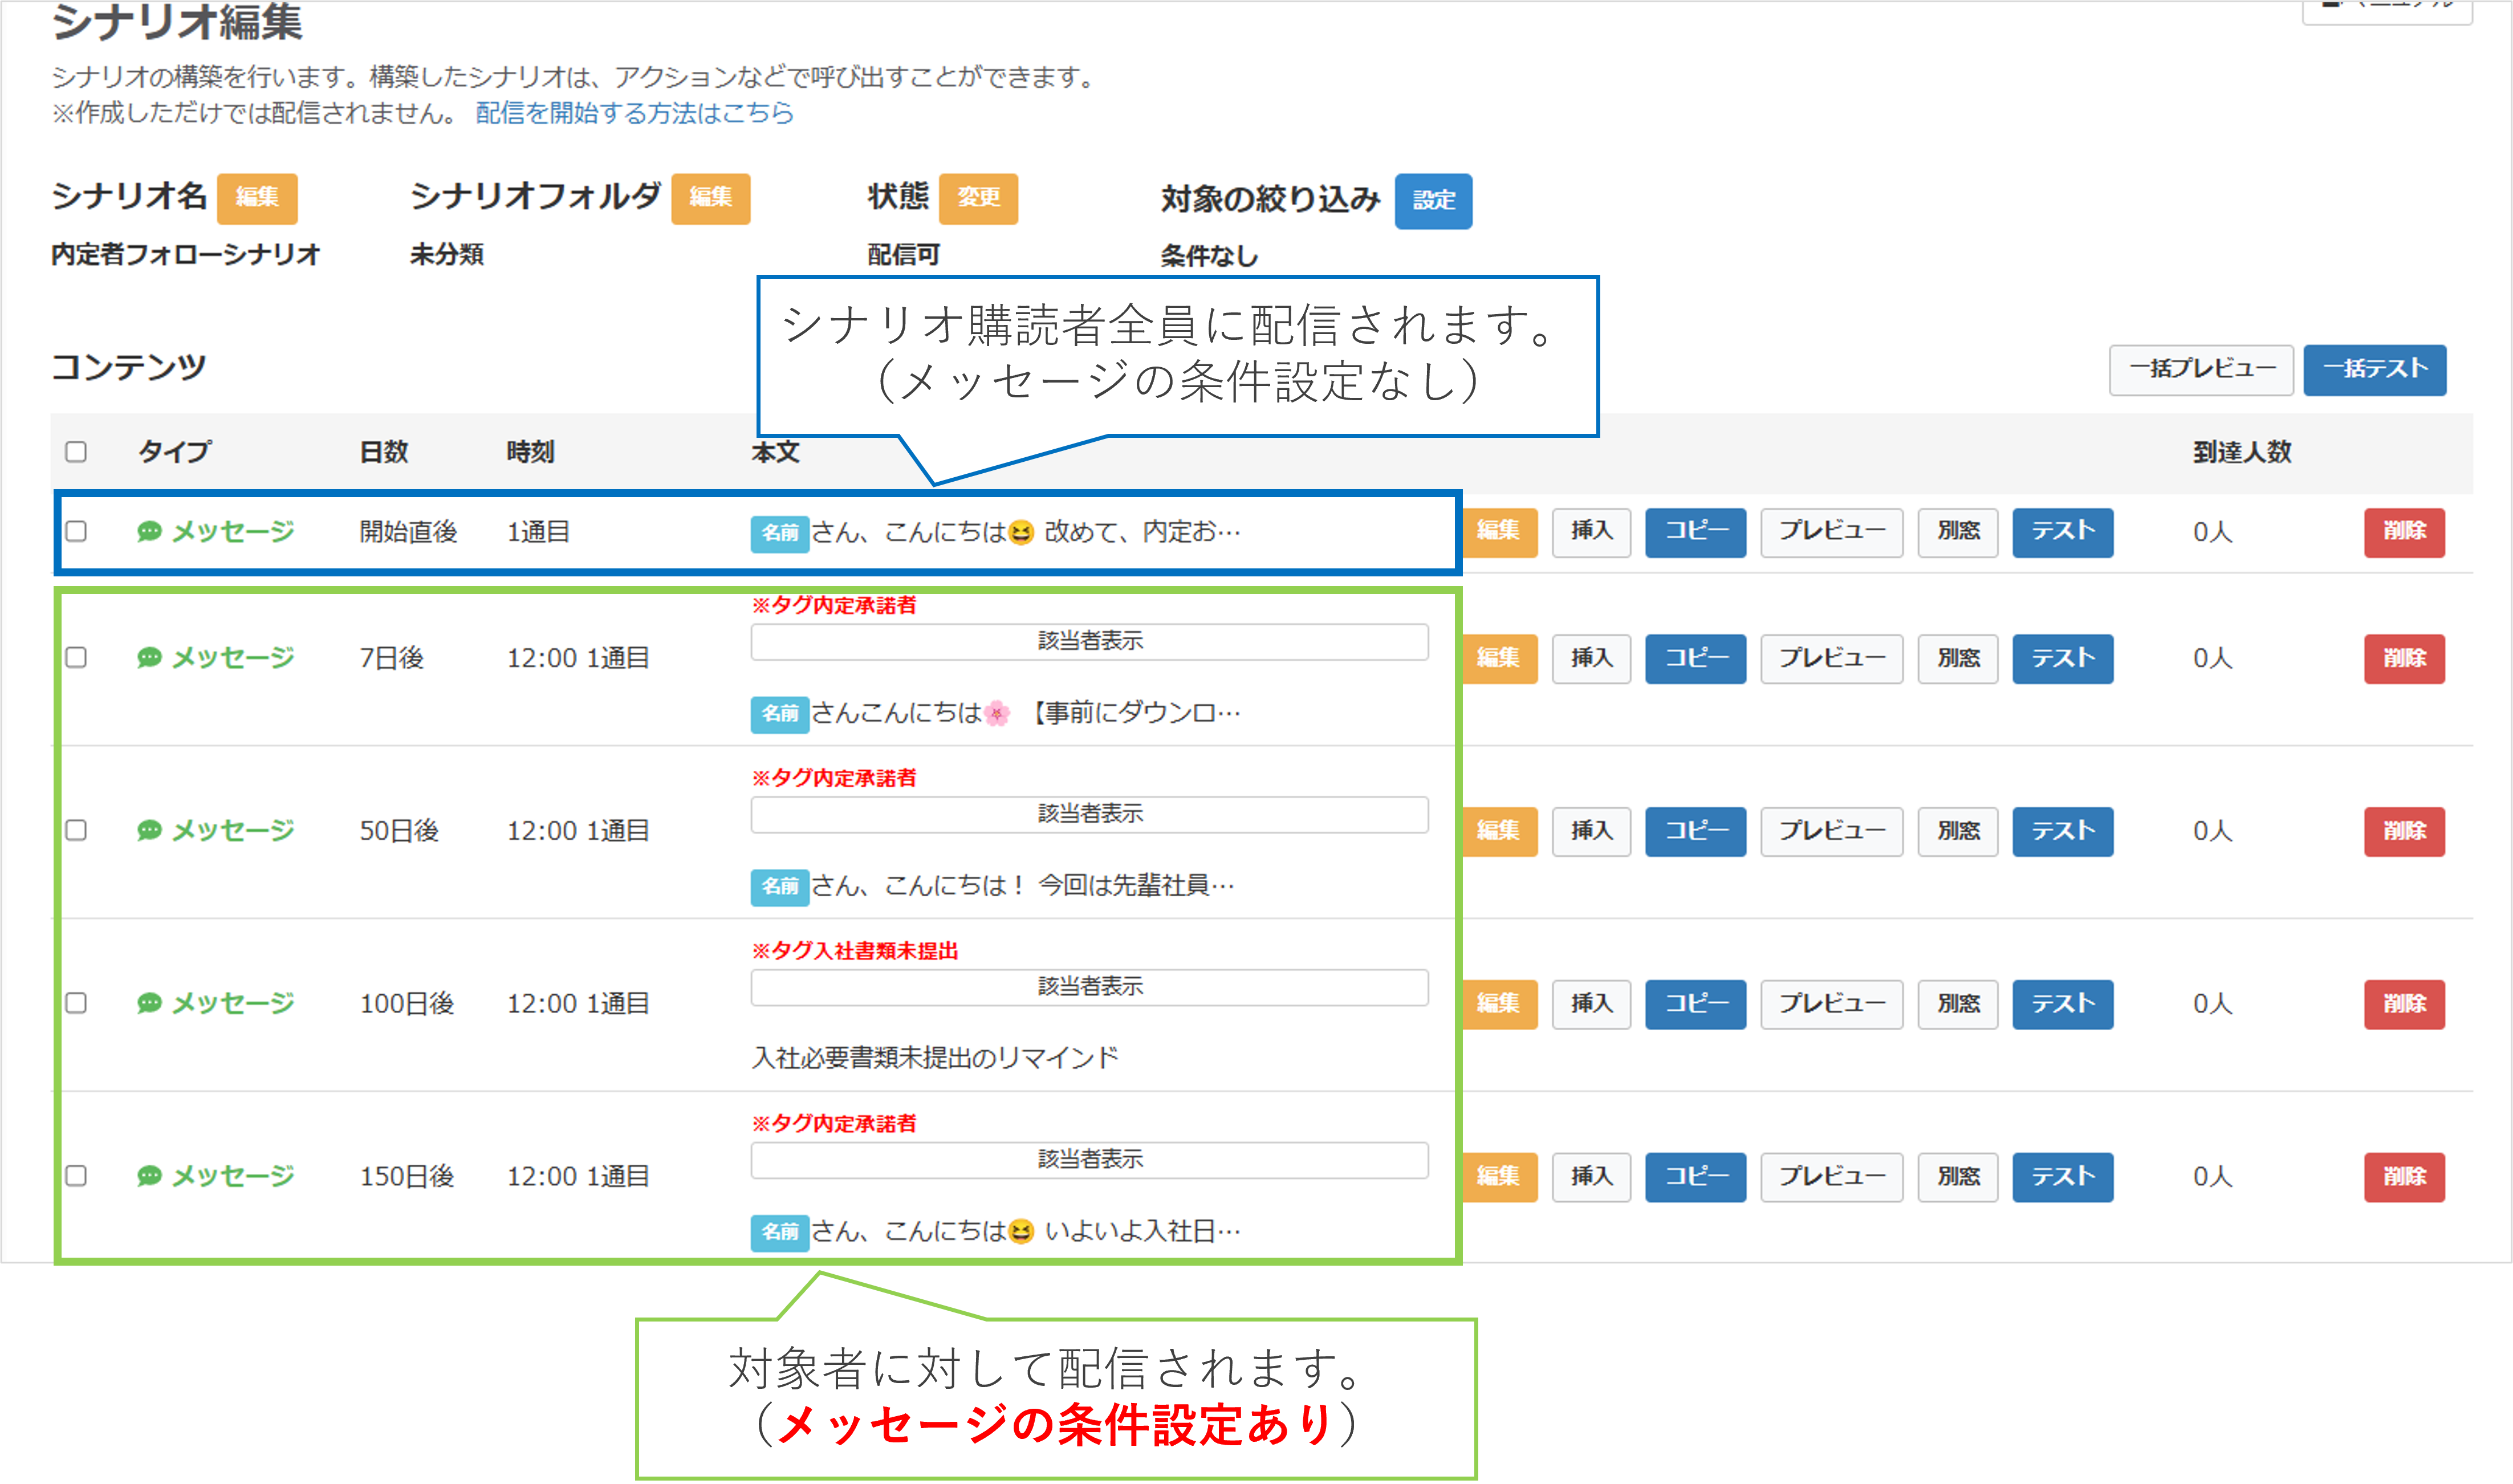This screenshot has height=1484, width=2513.
Task: Click the 名前 tag in the first message
Action: [x=779, y=533]
